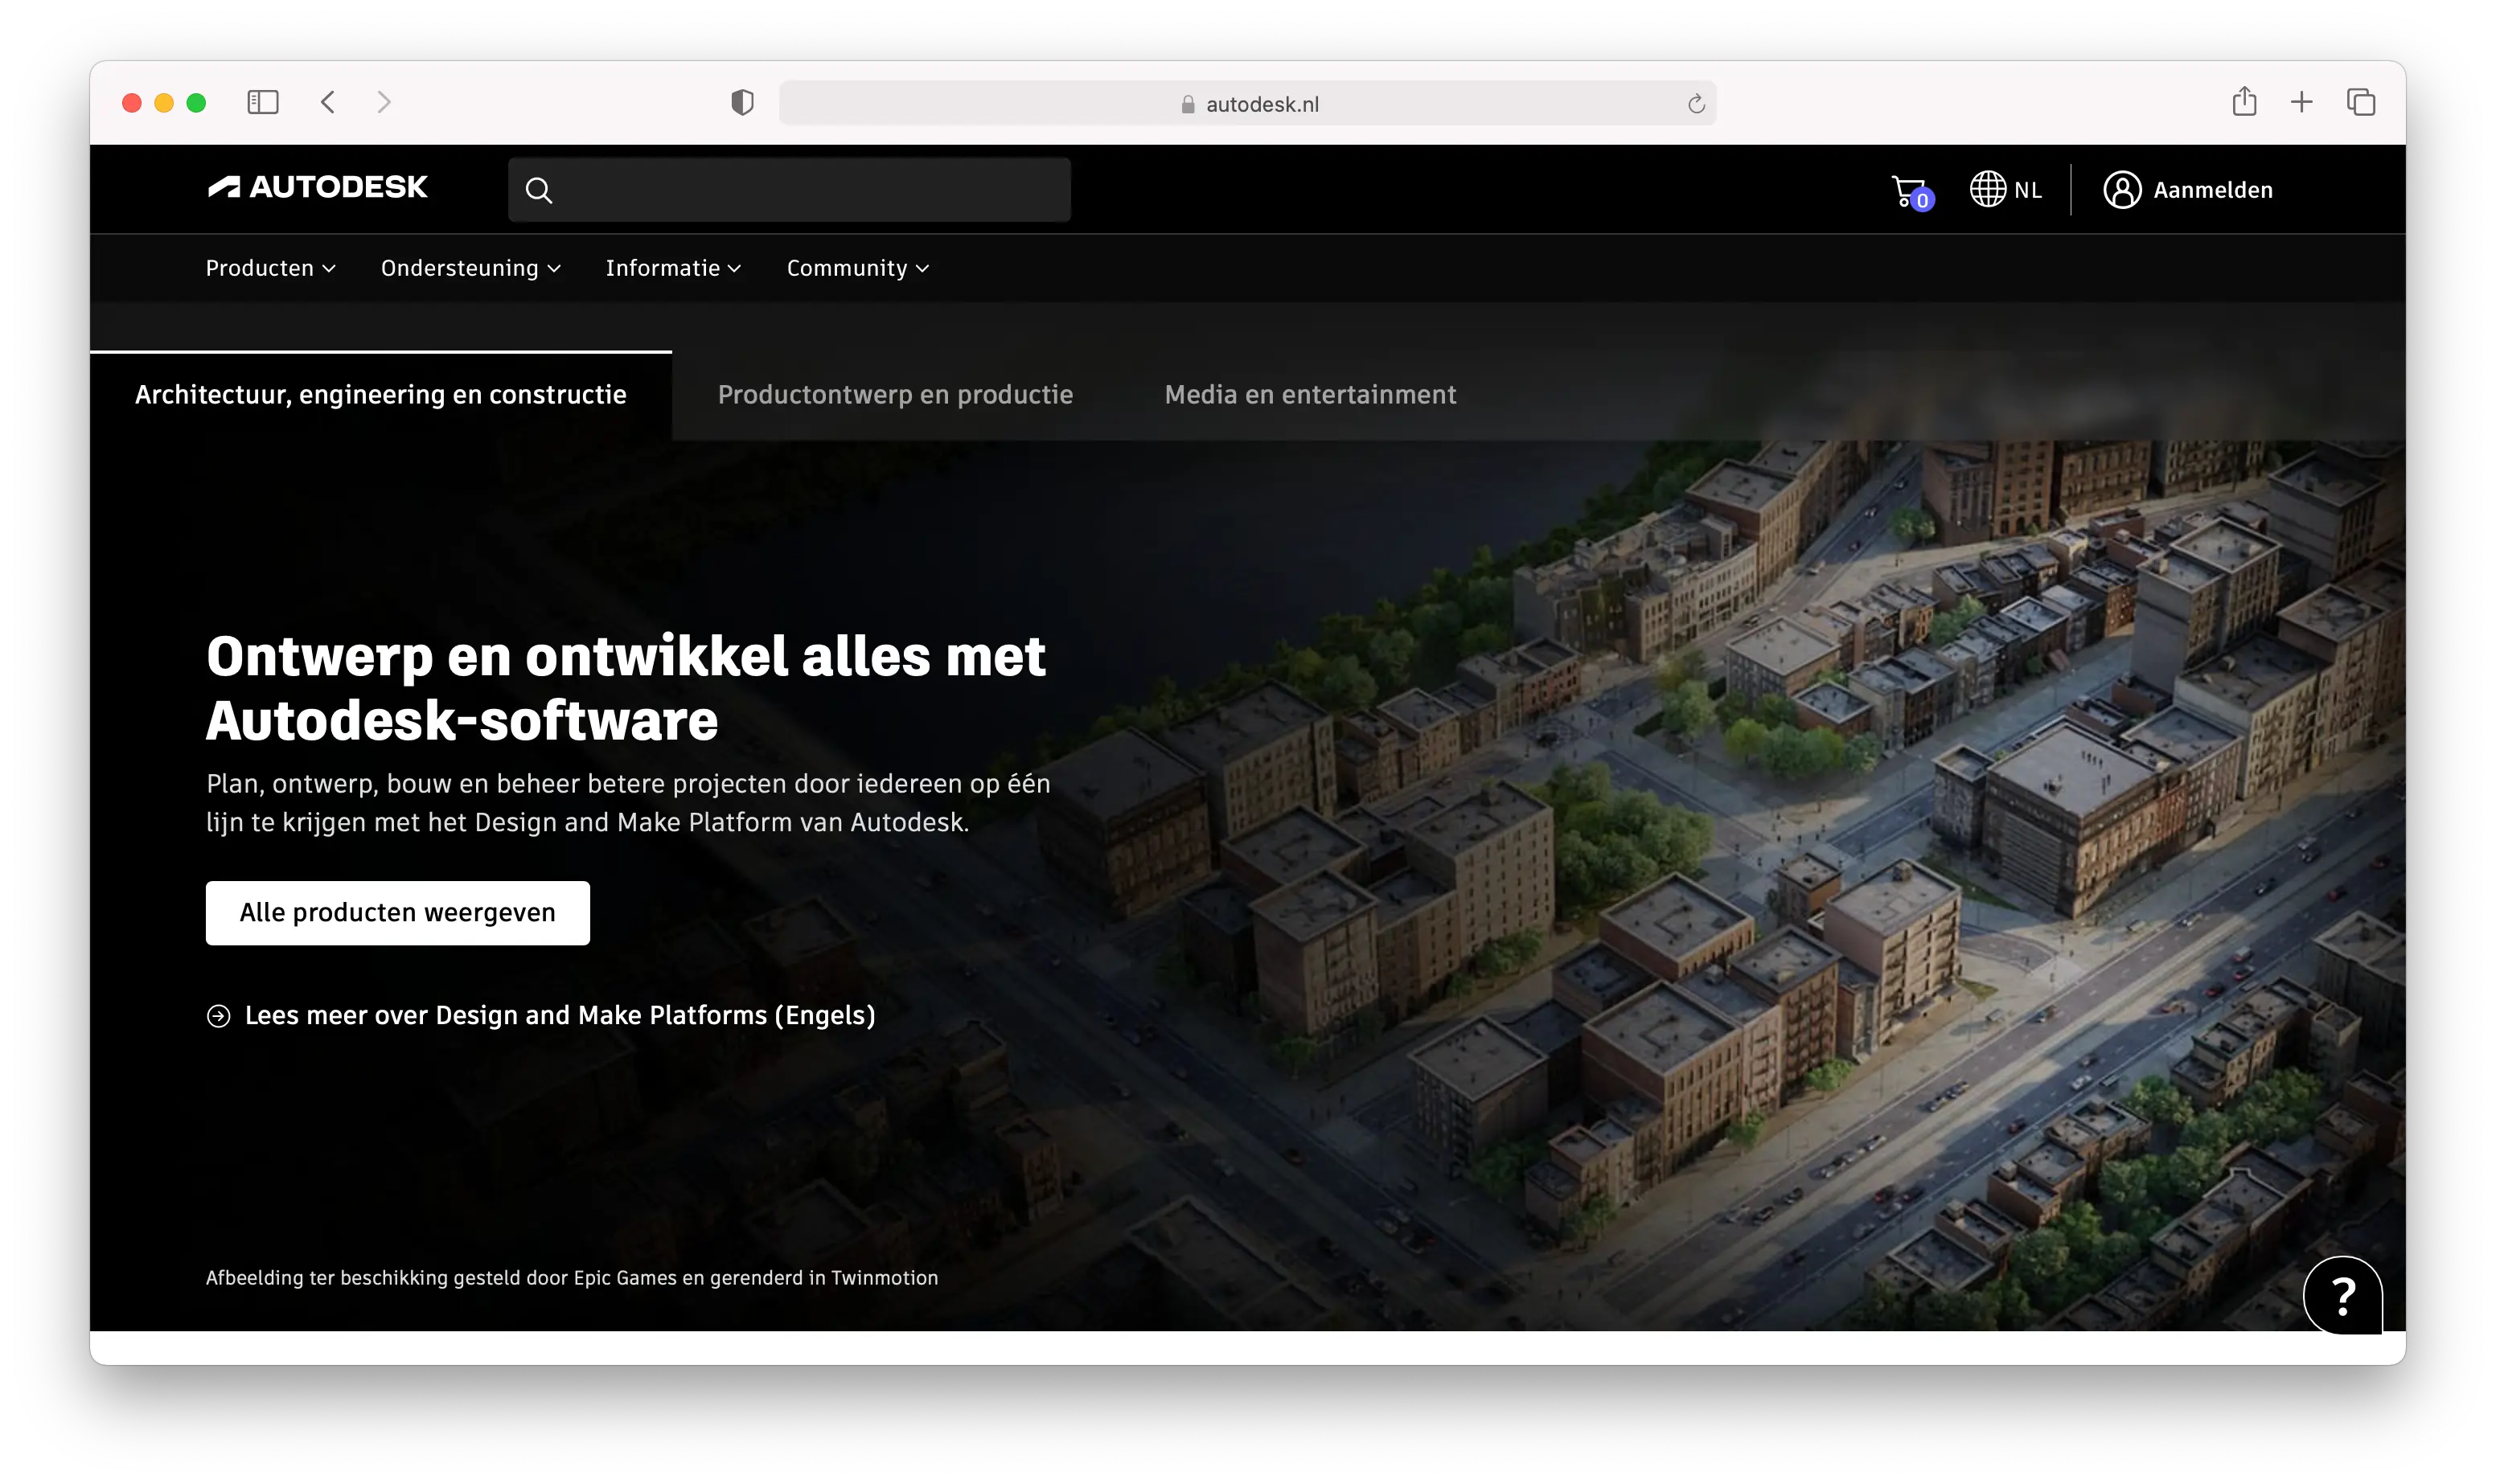Open the Safari share icon
The height and width of the screenshot is (1484, 2496).
click(x=2245, y=102)
